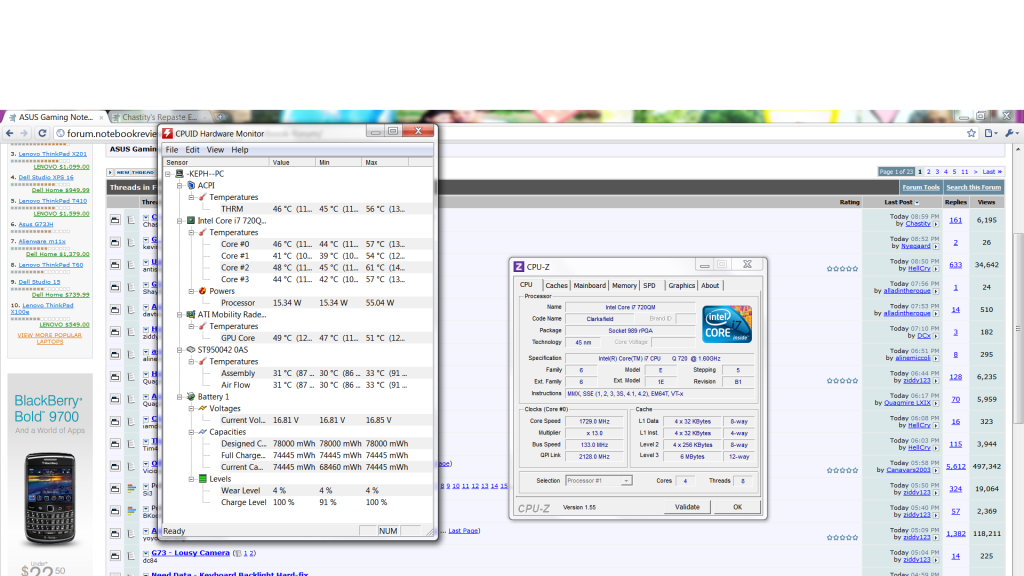The image size is (1024, 576).
Task: Collapse the KEPH-PC root node
Action: click(168, 174)
